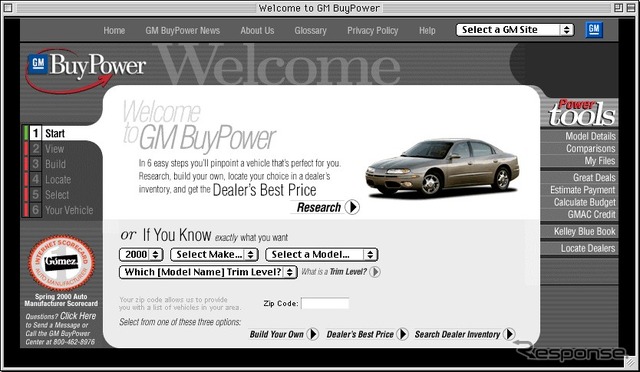
Task: Click the arrow next to Search Dealer Inventory
Action: point(509,334)
